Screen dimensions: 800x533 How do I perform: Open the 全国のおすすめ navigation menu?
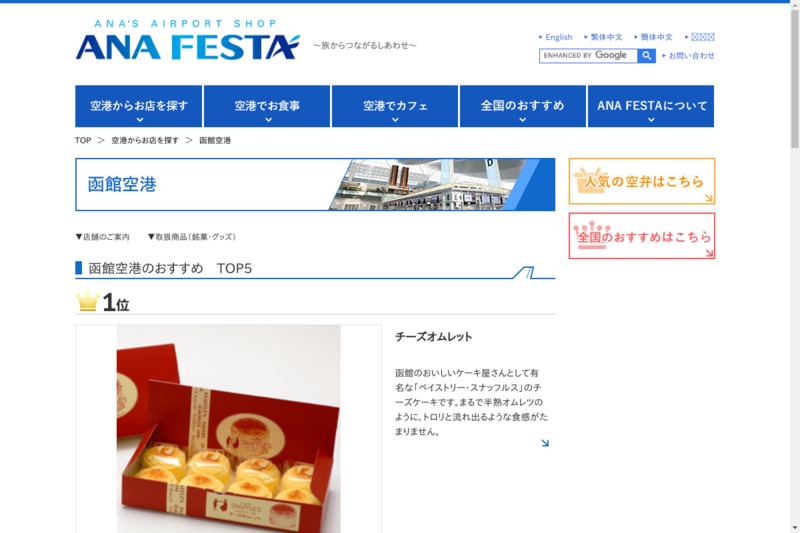tap(523, 106)
